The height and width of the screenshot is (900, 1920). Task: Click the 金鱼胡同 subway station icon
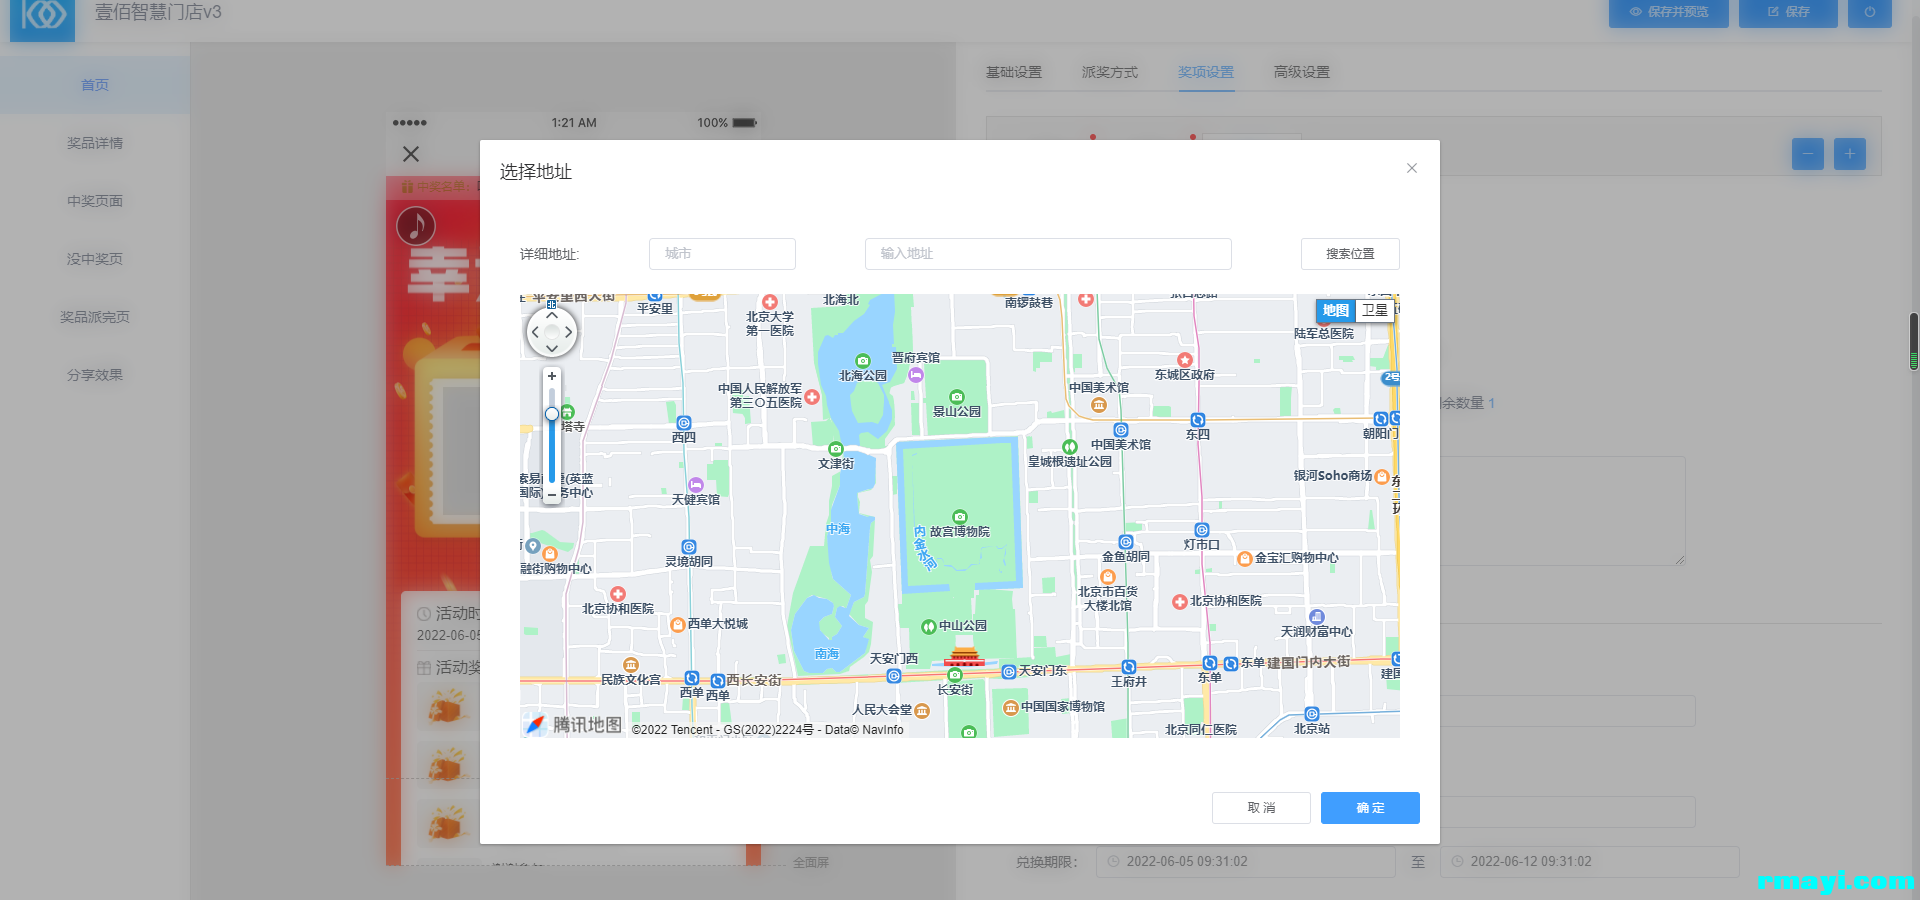point(1126,542)
